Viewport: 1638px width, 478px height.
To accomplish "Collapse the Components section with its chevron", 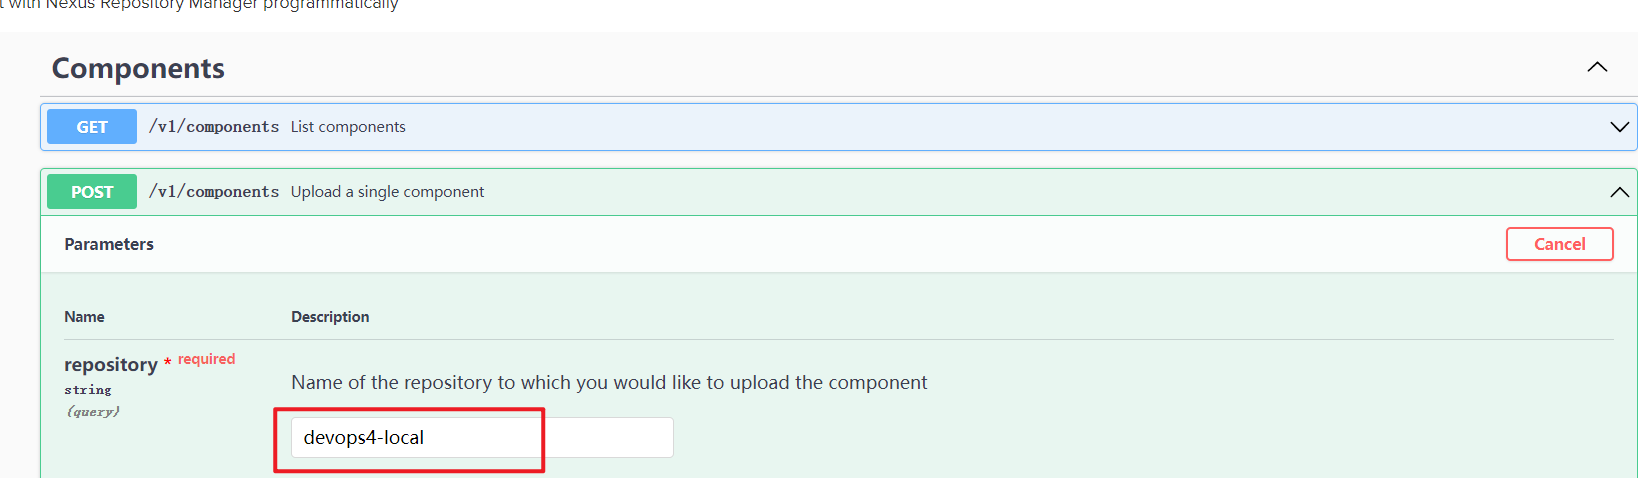I will coord(1597,67).
